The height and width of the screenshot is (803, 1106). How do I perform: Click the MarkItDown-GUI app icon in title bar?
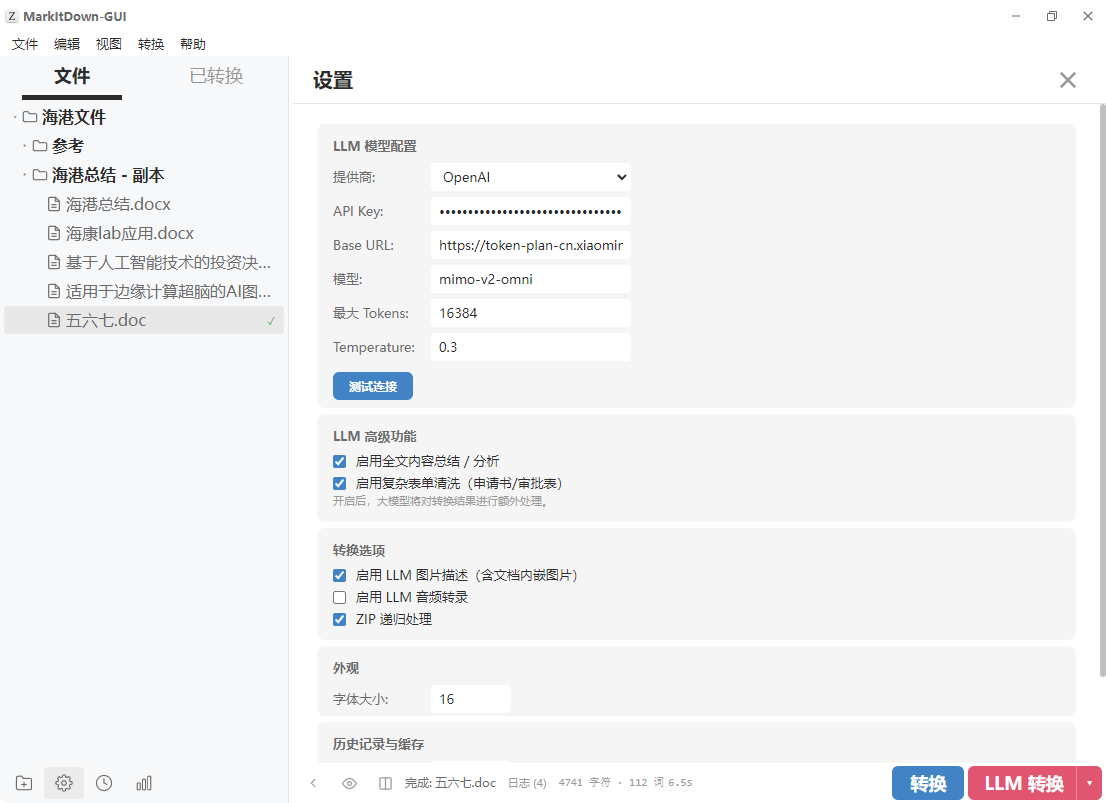[x=12, y=16]
